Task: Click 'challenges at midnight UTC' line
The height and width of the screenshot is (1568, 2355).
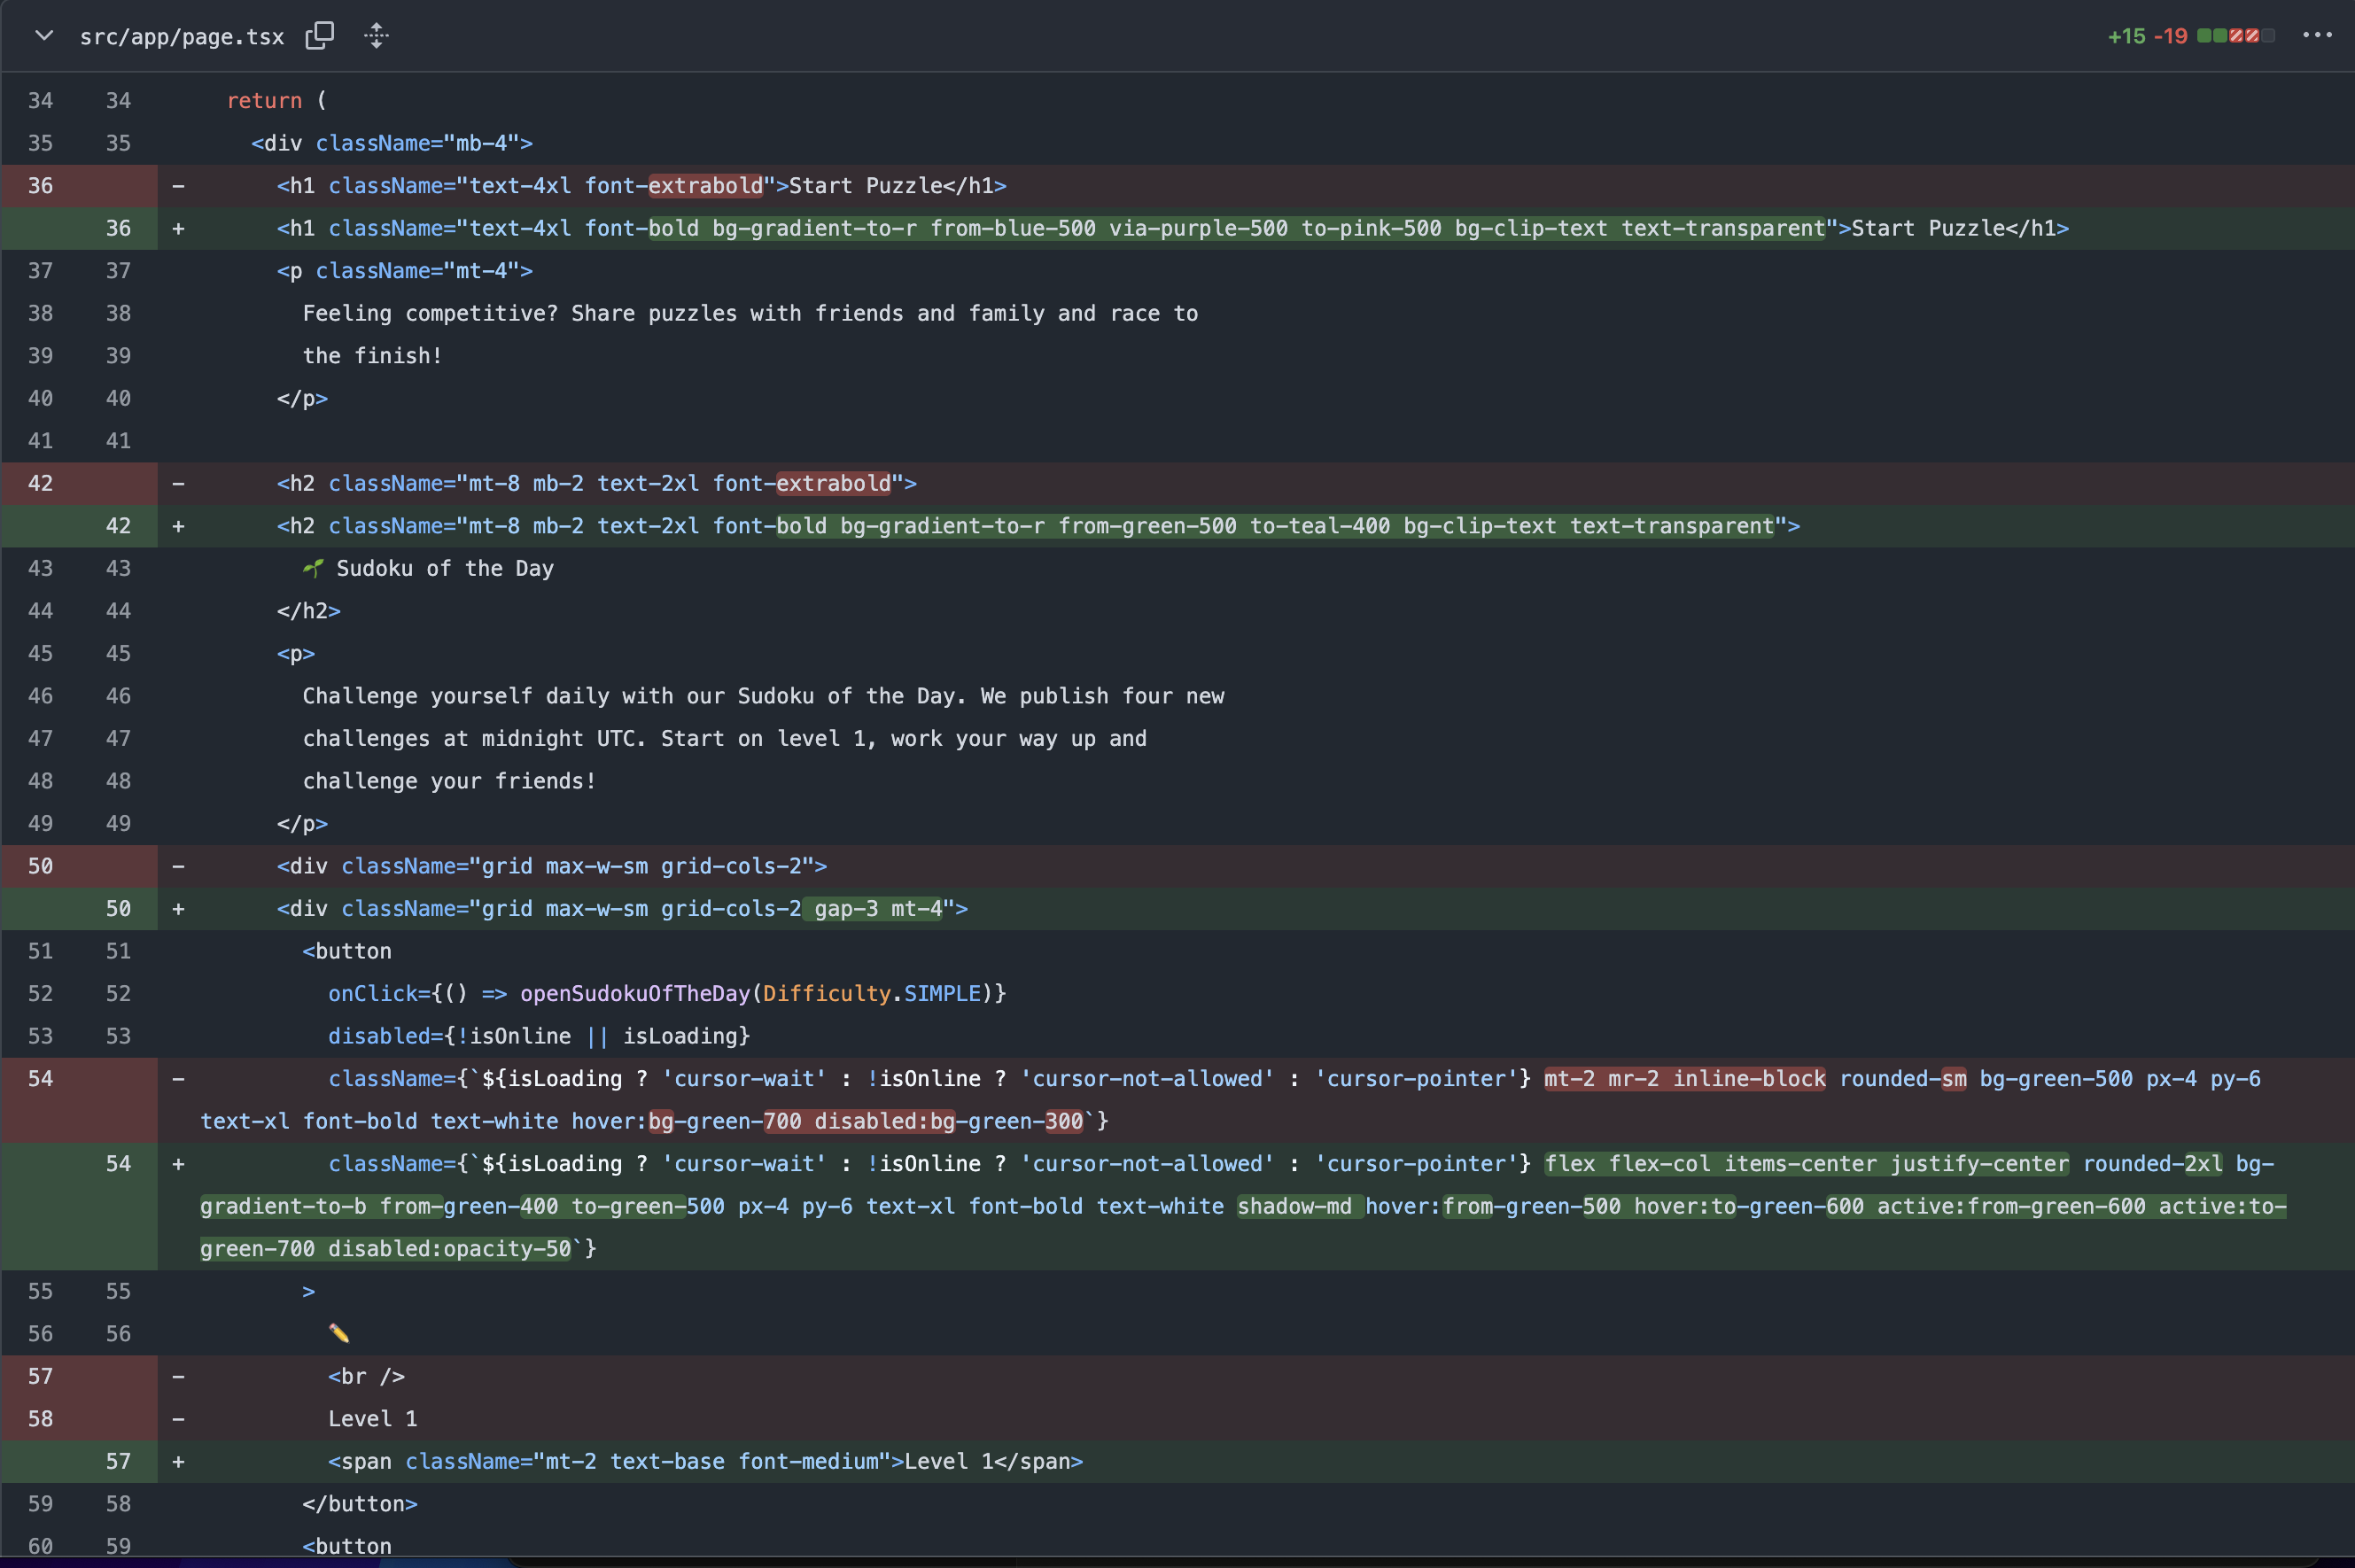Action: pyautogui.click(x=725, y=738)
